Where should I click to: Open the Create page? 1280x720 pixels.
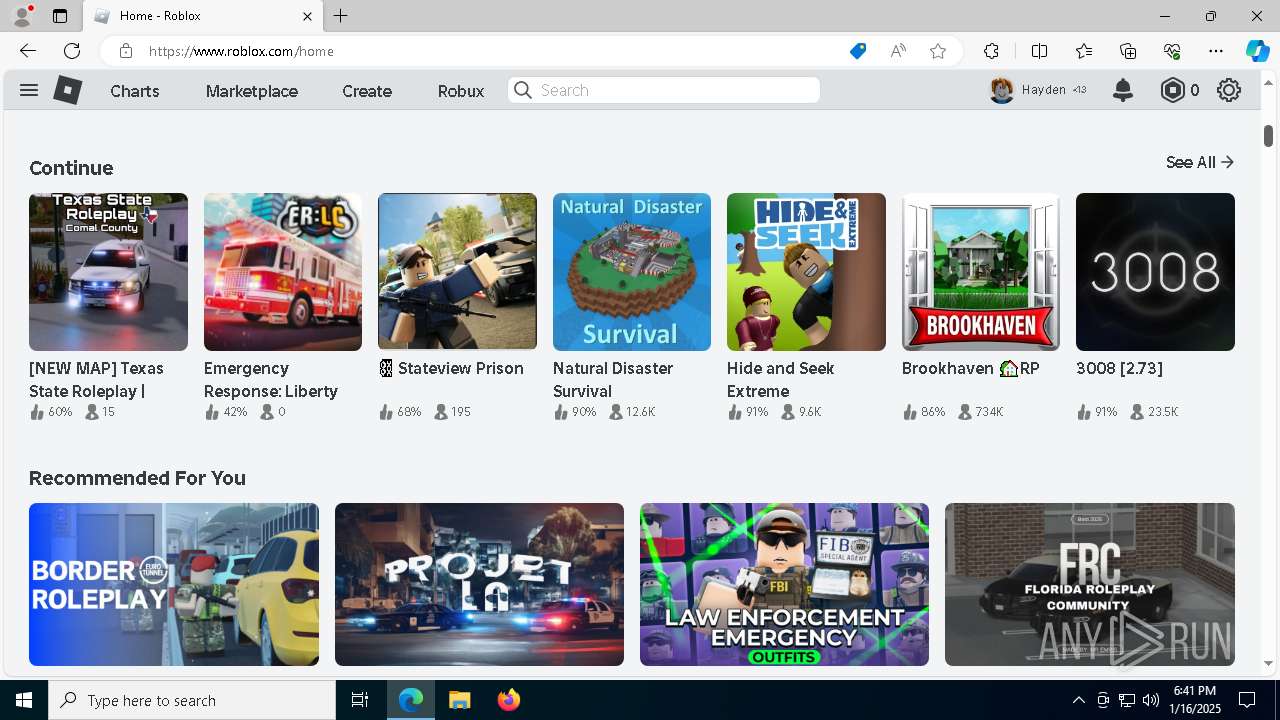click(x=367, y=91)
